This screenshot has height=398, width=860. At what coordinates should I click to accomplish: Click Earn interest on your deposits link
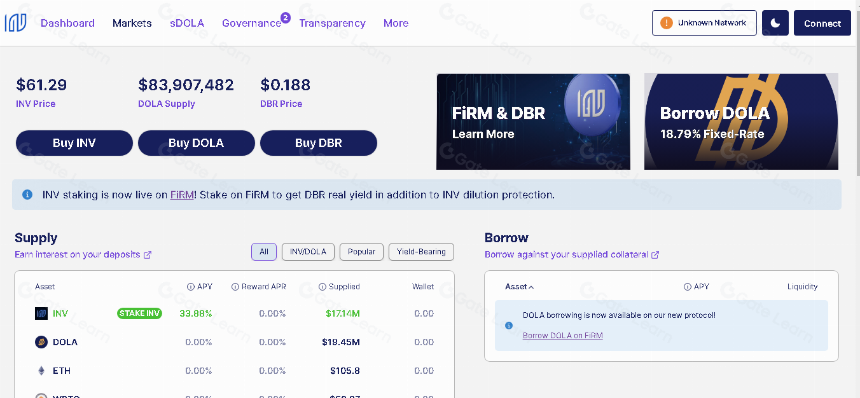[77, 255]
